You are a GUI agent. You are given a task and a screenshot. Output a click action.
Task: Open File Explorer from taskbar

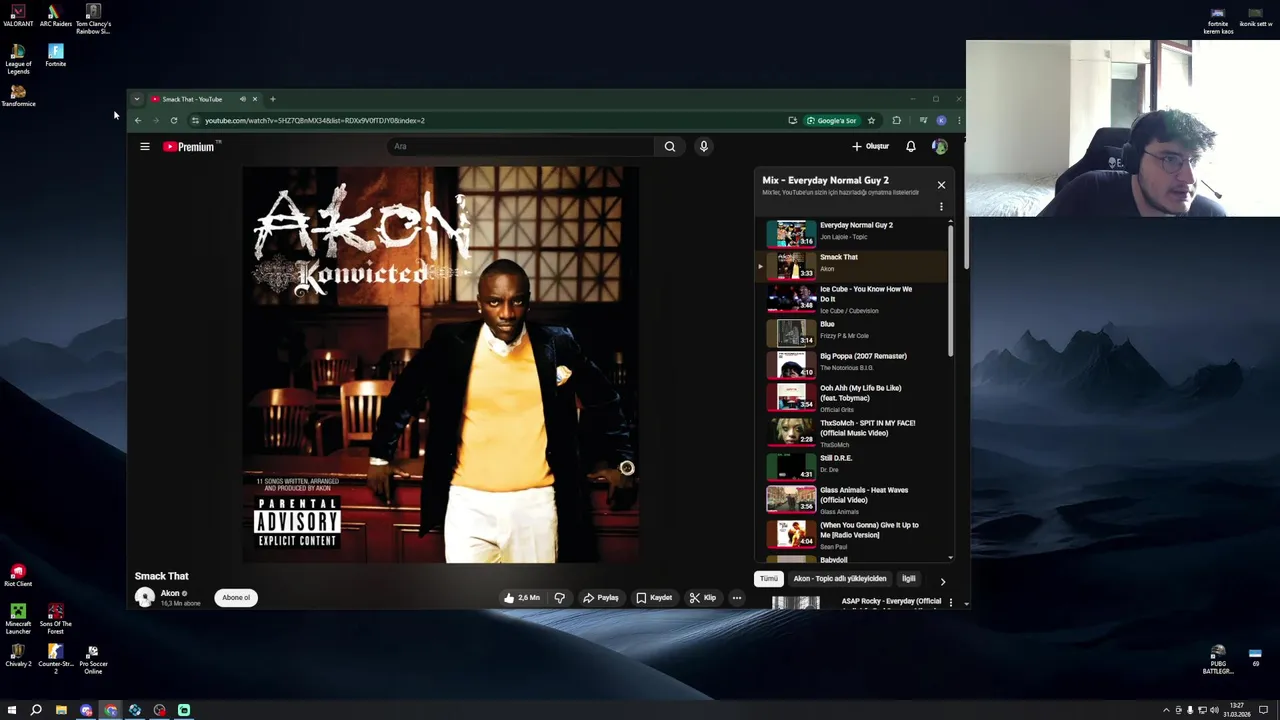click(61, 710)
